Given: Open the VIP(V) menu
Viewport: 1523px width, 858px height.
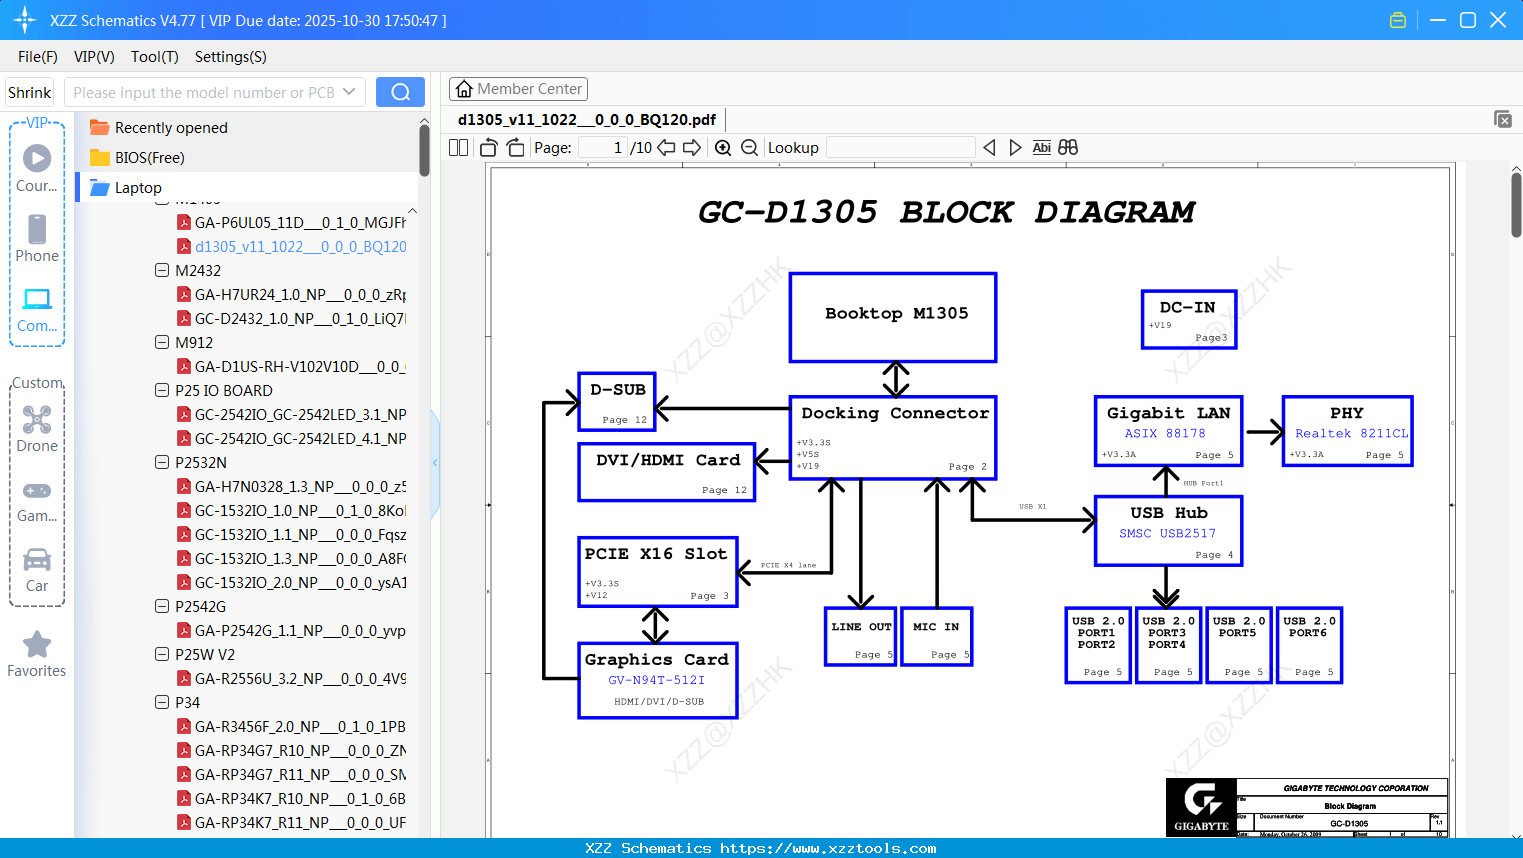Looking at the screenshot, I should pos(94,57).
